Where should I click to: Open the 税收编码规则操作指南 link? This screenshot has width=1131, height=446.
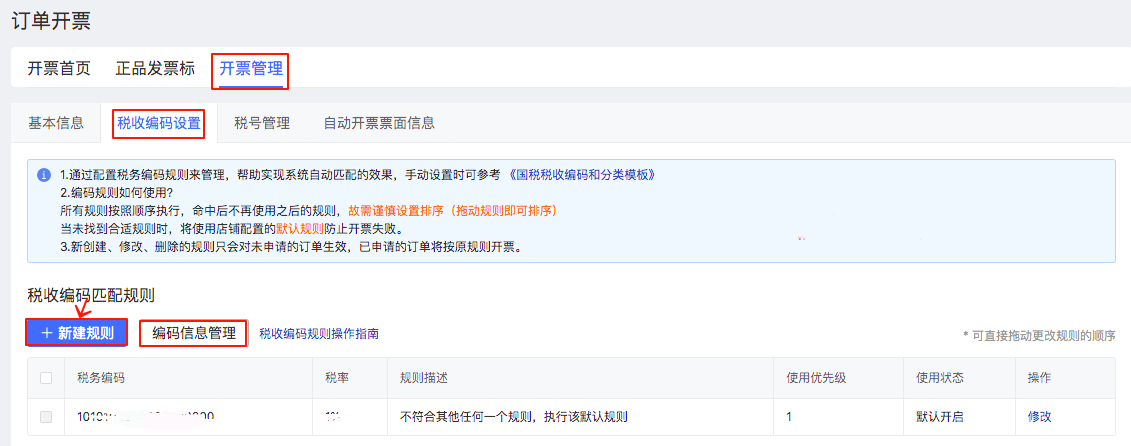click(x=319, y=333)
